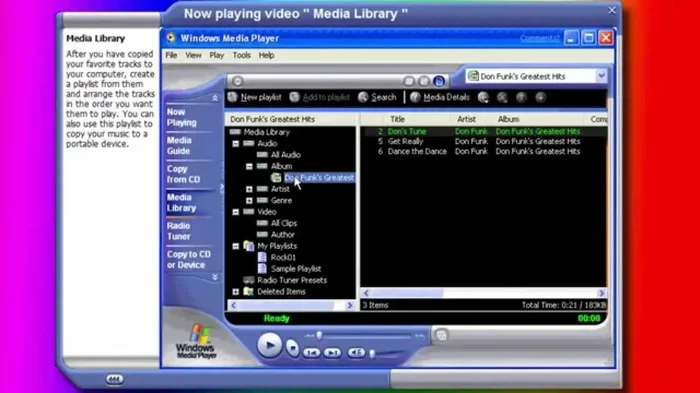Switch to Copy to CD or Device
The height and width of the screenshot is (393, 700).
pos(189,259)
